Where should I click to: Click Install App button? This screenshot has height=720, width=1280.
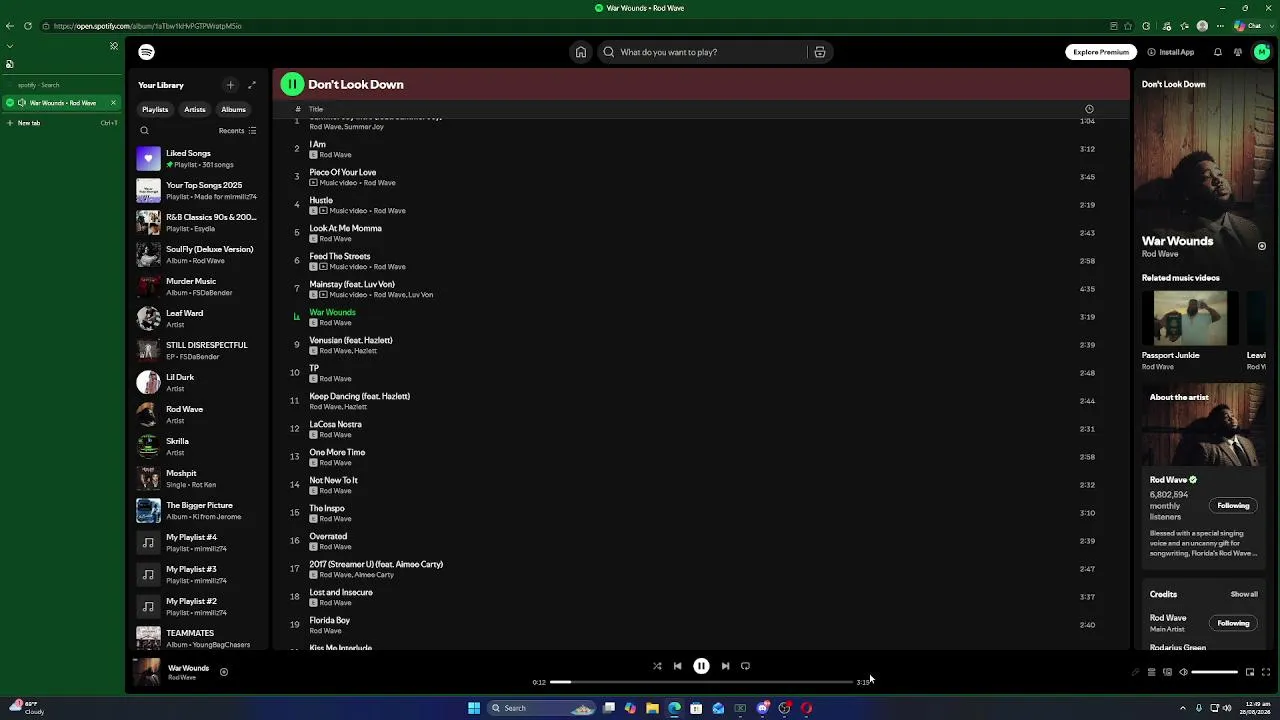click(x=1171, y=52)
